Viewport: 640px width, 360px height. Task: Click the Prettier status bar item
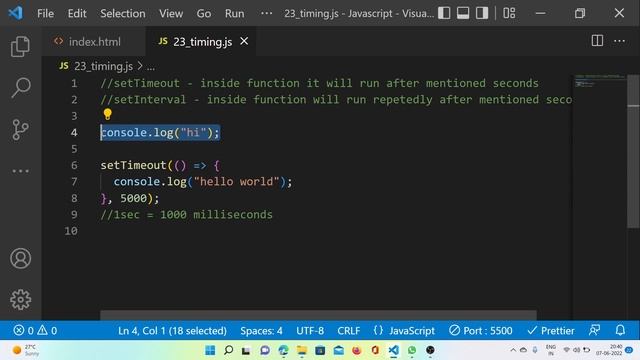(x=551, y=330)
